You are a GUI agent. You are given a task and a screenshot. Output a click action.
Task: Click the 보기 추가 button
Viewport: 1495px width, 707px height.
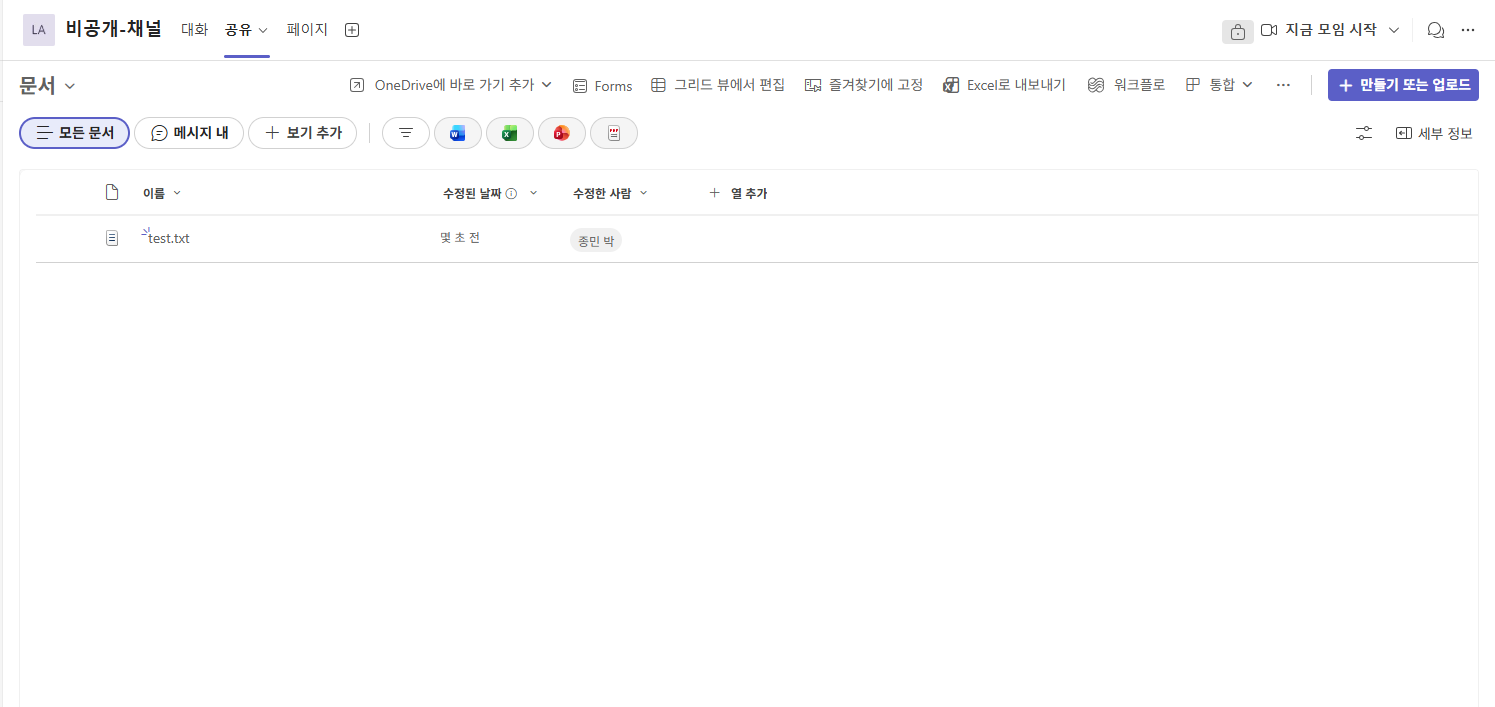tap(302, 133)
